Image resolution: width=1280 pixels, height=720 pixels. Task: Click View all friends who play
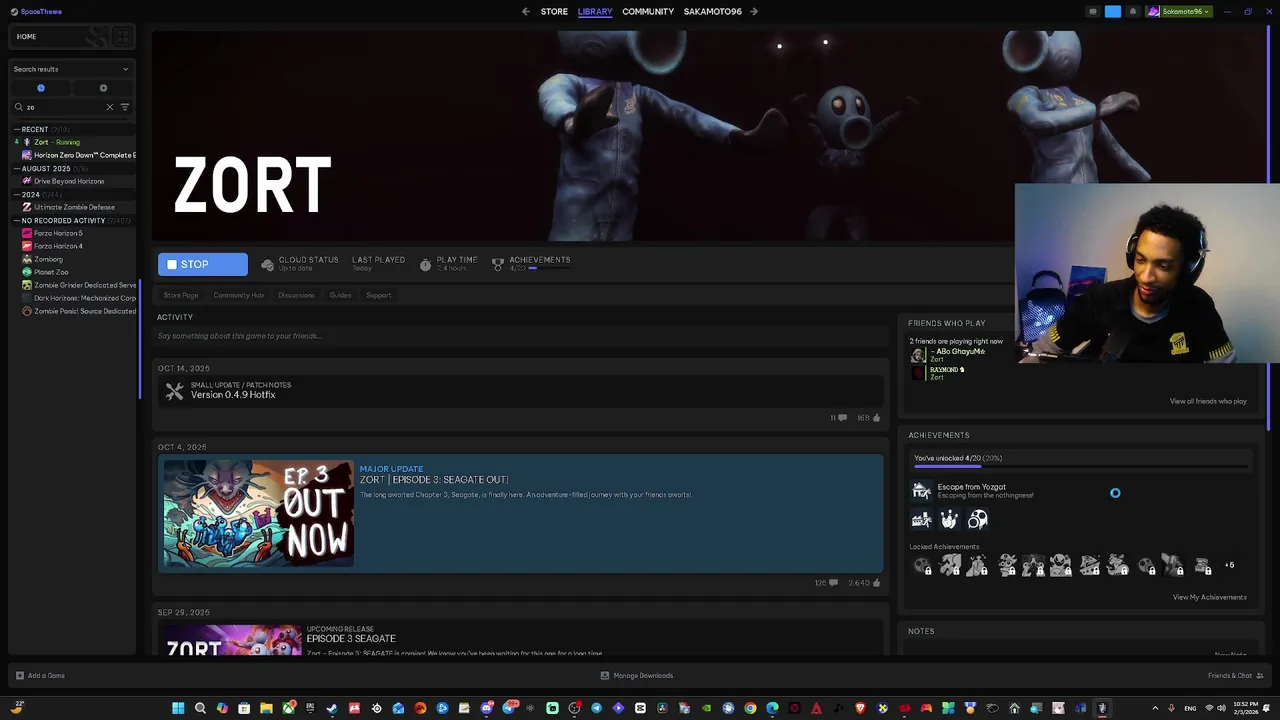[x=1208, y=402]
